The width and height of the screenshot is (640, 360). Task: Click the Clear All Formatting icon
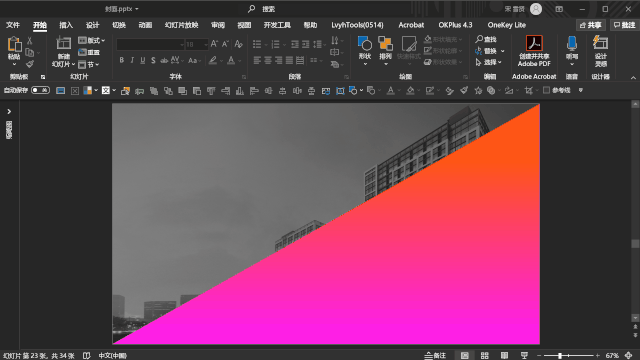pyautogui.click(x=239, y=44)
